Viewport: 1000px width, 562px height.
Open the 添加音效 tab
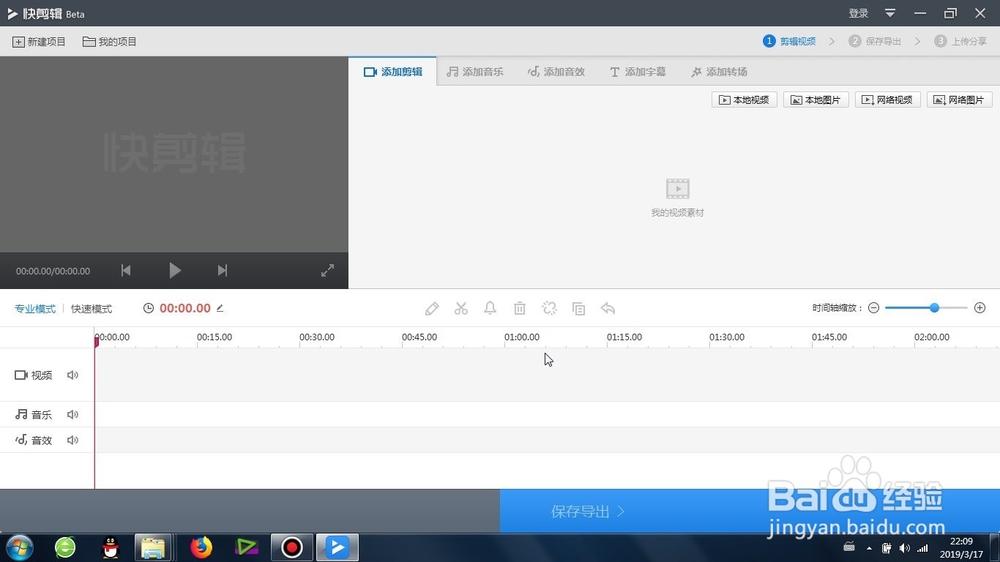(x=556, y=71)
